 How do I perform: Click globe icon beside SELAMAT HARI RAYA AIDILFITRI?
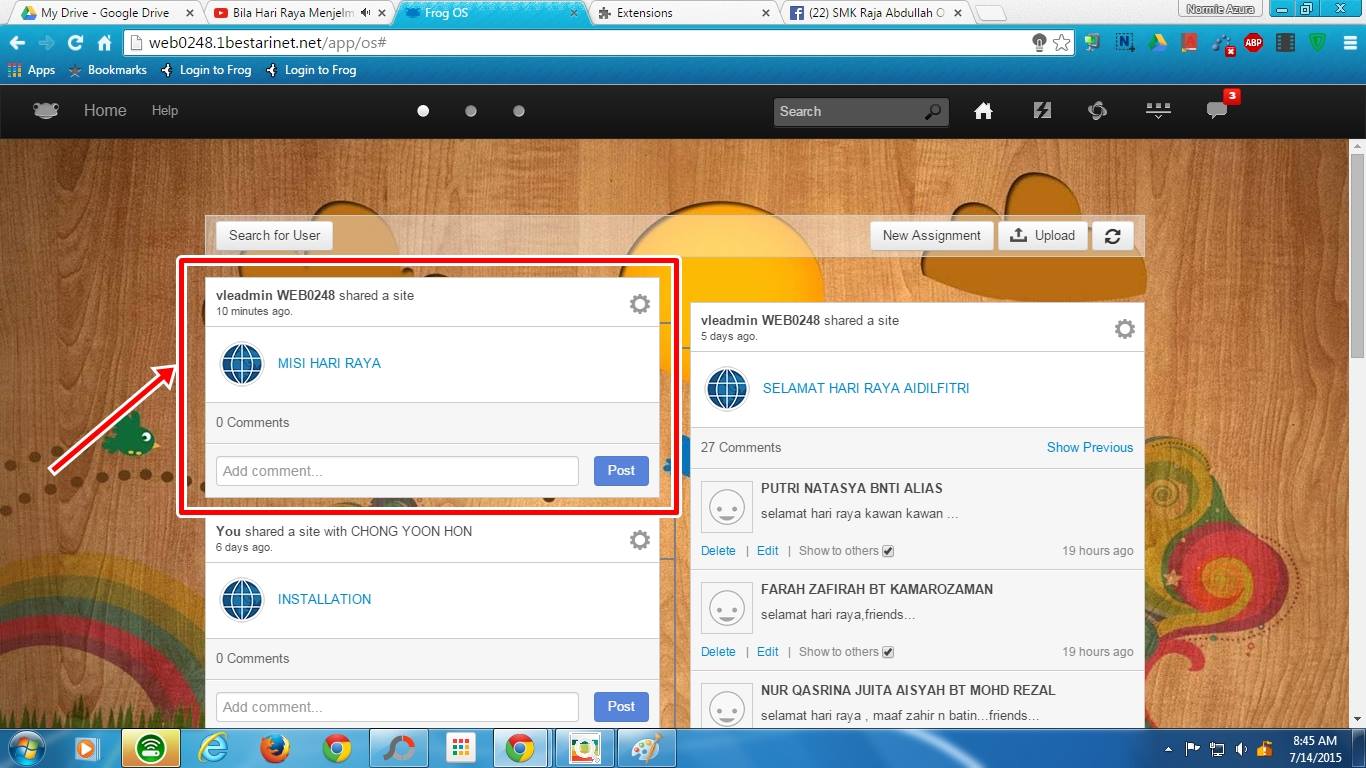click(727, 389)
